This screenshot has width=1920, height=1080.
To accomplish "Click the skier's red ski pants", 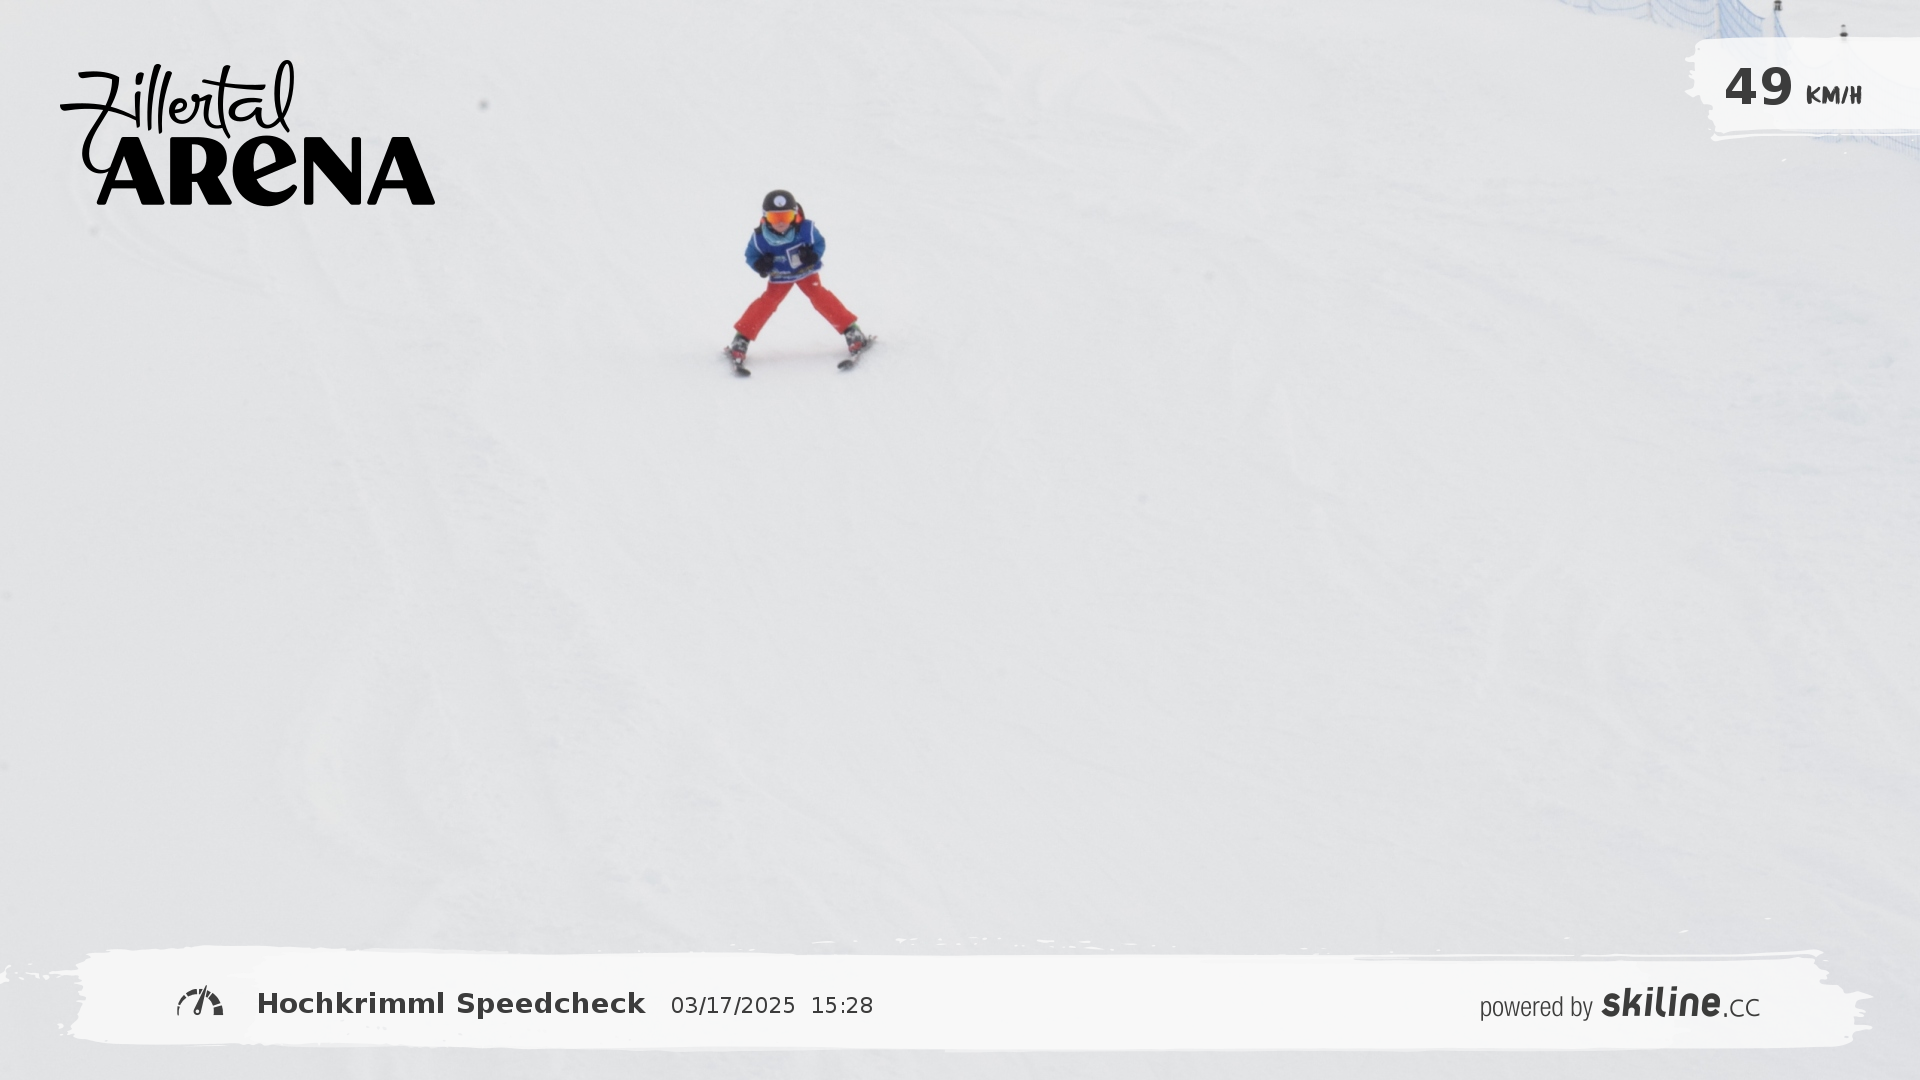I will 795,308.
